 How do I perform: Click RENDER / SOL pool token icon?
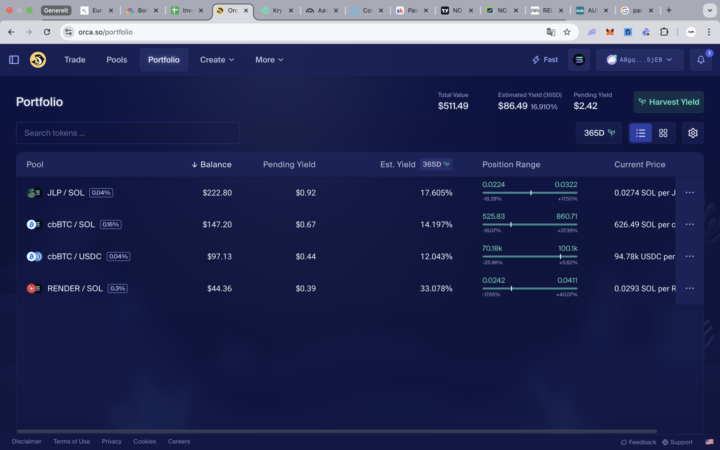pos(34,288)
